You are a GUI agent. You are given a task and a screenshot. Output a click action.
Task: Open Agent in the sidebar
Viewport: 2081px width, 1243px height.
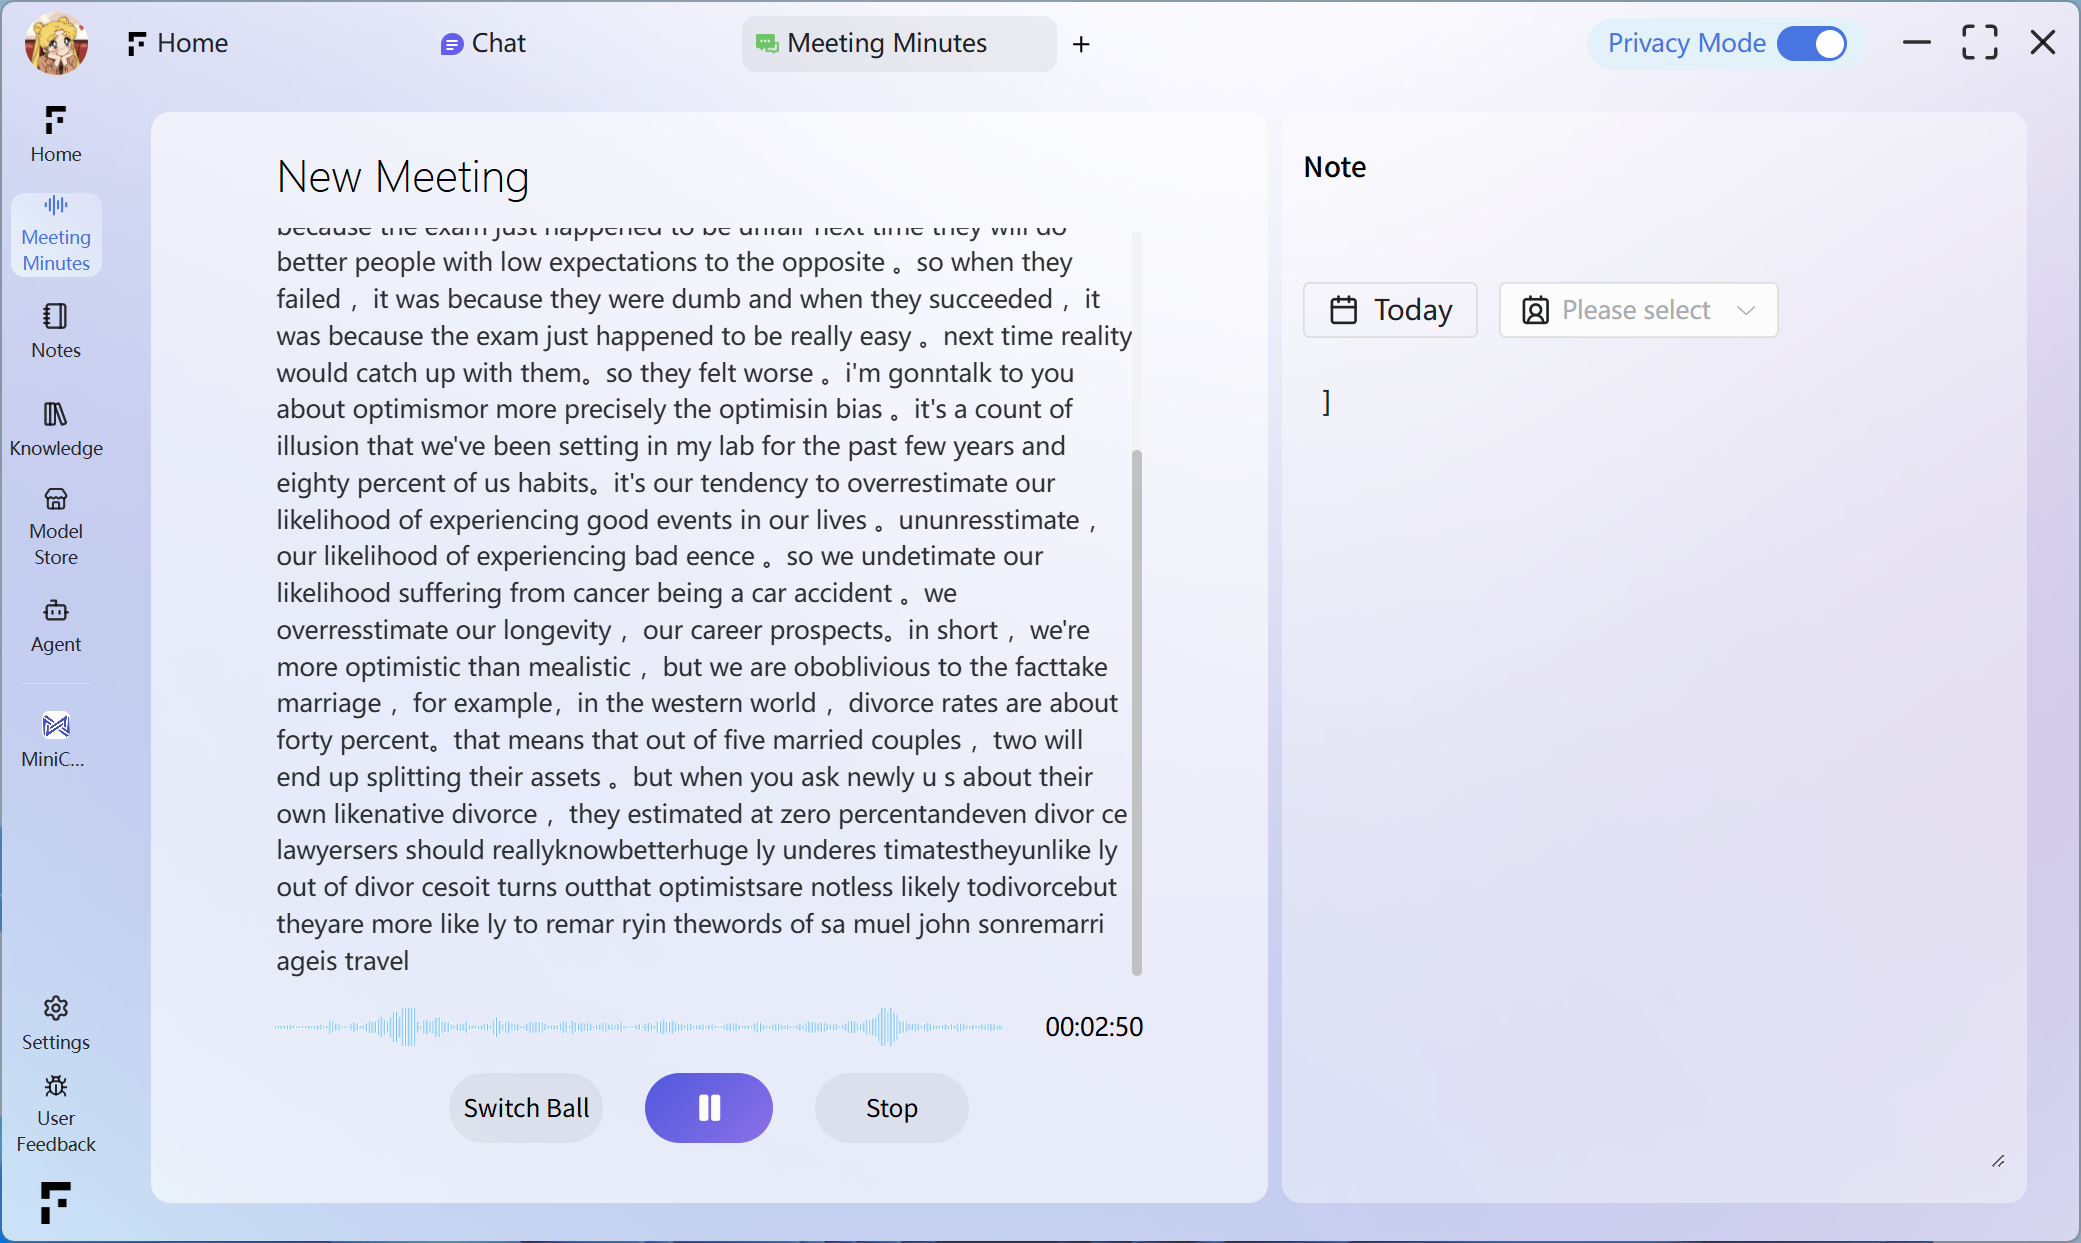(55, 626)
